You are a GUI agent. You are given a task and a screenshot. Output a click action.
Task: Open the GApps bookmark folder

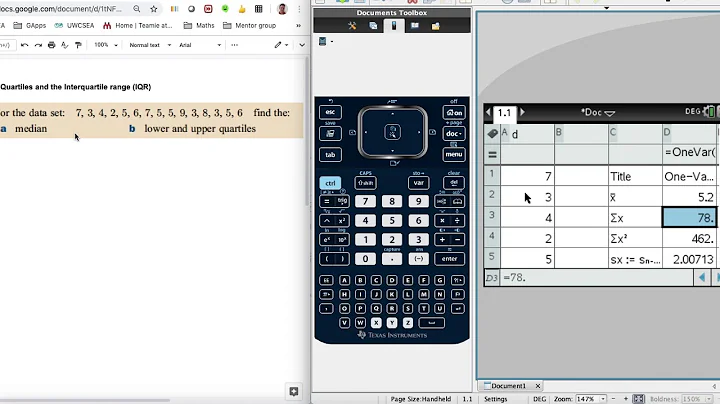point(30,26)
